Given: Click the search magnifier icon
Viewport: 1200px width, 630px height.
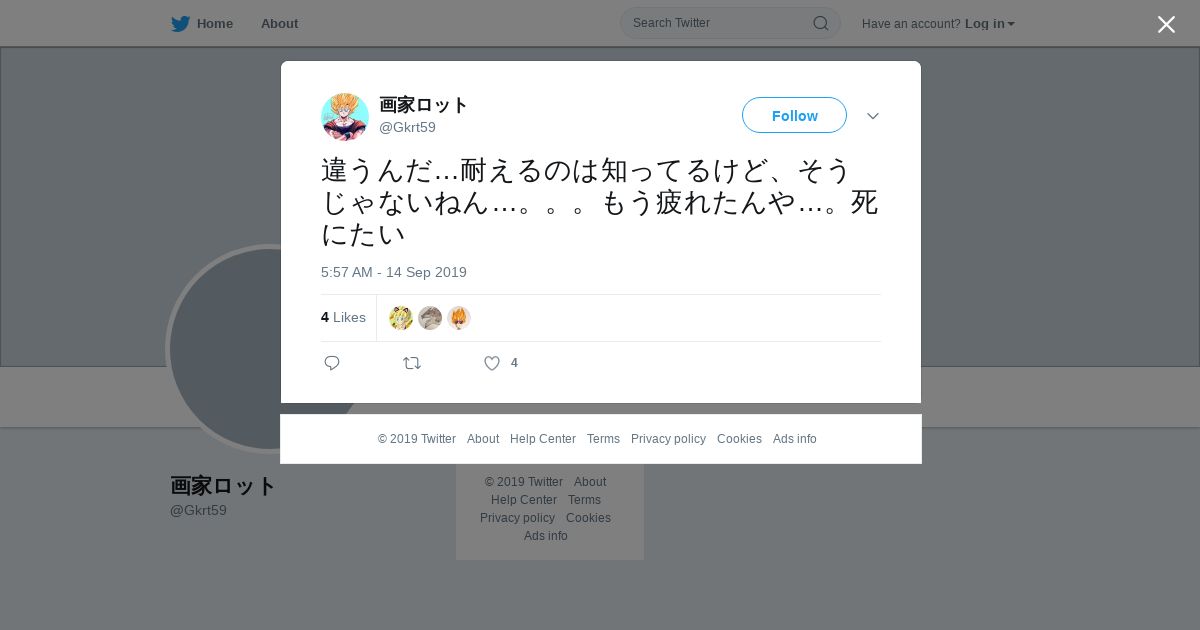Looking at the screenshot, I should coord(820,23).
